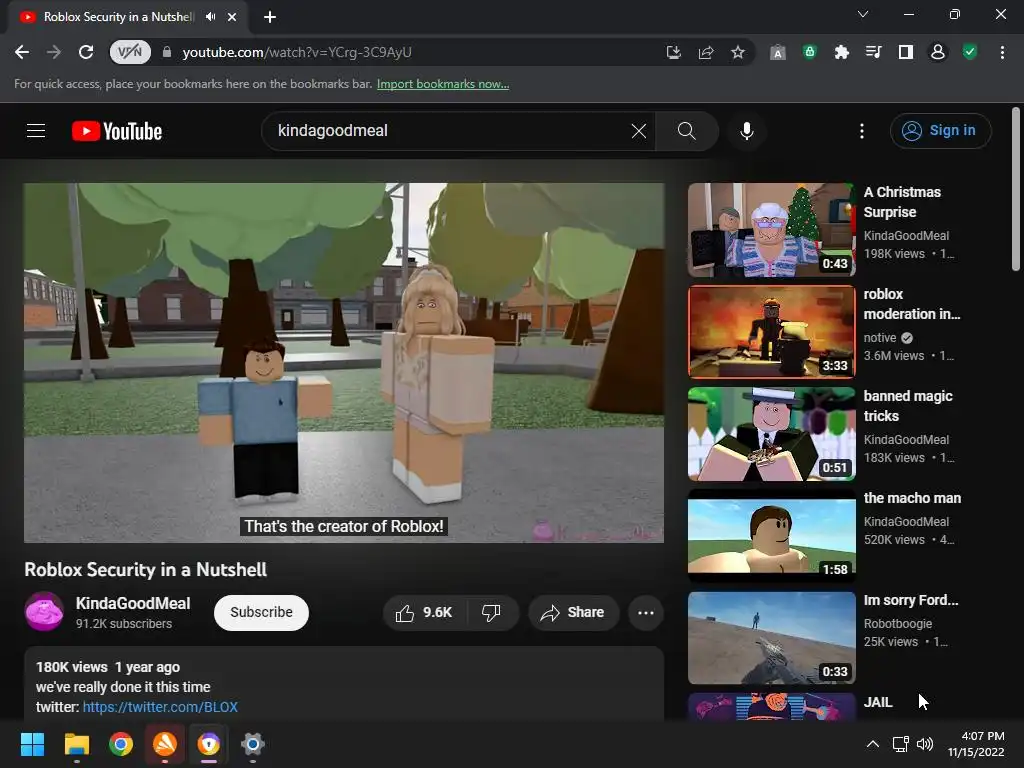Open File Explorer from taskbar
The image size is (1024, 768).
click(x=76, y=744)
